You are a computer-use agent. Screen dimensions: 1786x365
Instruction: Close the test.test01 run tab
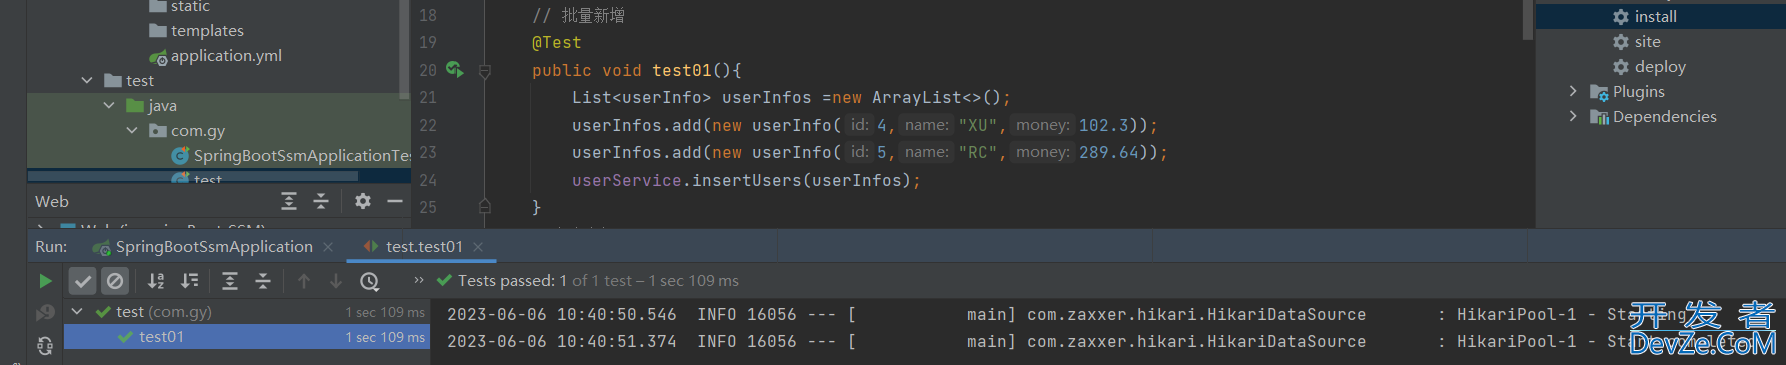point(478,247)
